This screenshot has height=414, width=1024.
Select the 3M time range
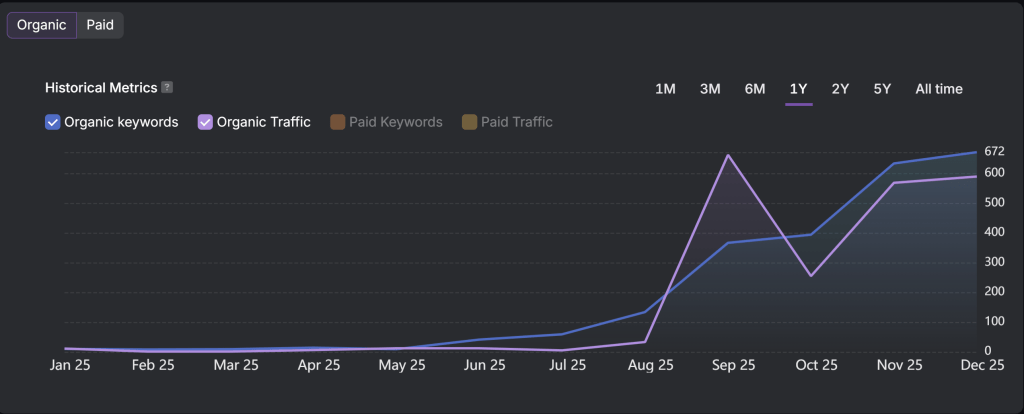point(710,89)
